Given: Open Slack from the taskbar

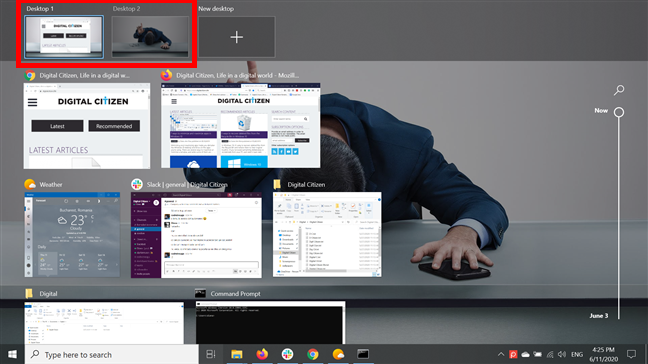Looking at the screenshot, I should click(x=287, y=354).
